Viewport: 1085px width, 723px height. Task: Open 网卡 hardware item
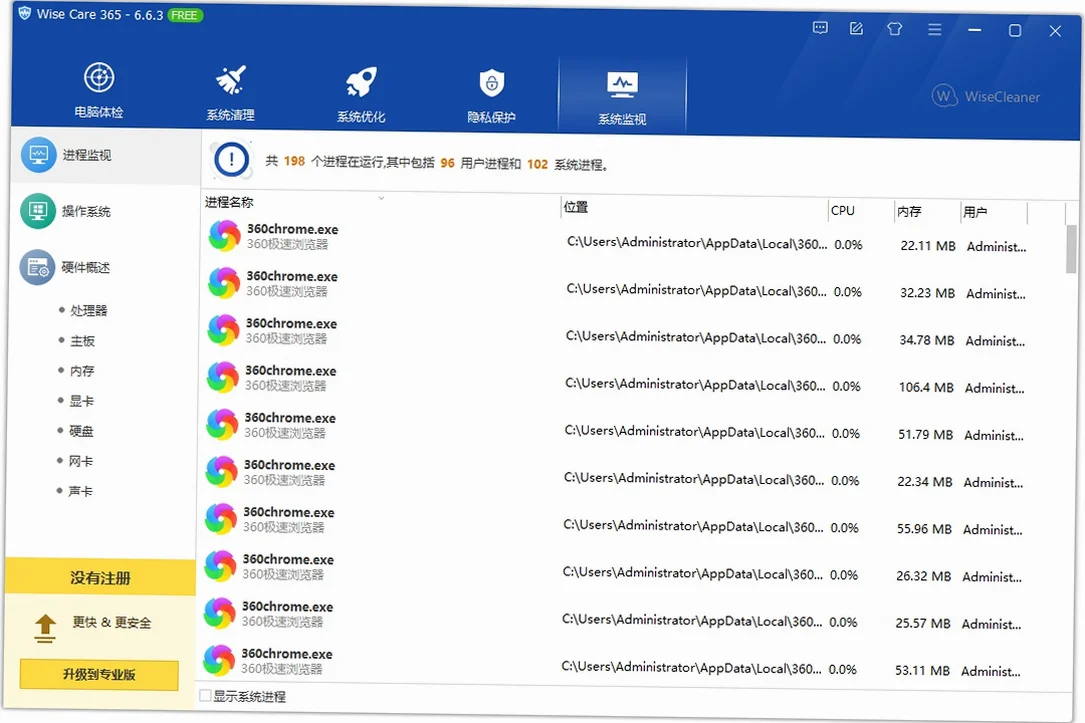pyautogui.click(x=80, y=461)
